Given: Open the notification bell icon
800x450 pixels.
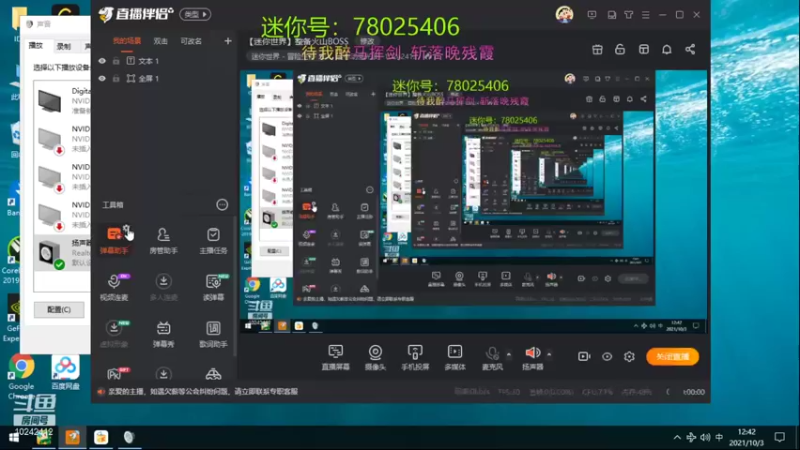Looking at the screenshot, I should pyautogui.click(x=667, y=49).
